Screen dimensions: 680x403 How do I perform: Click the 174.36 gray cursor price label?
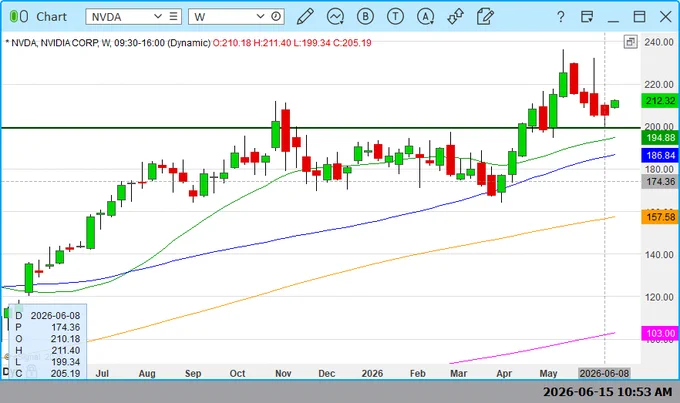click(660, 182)
